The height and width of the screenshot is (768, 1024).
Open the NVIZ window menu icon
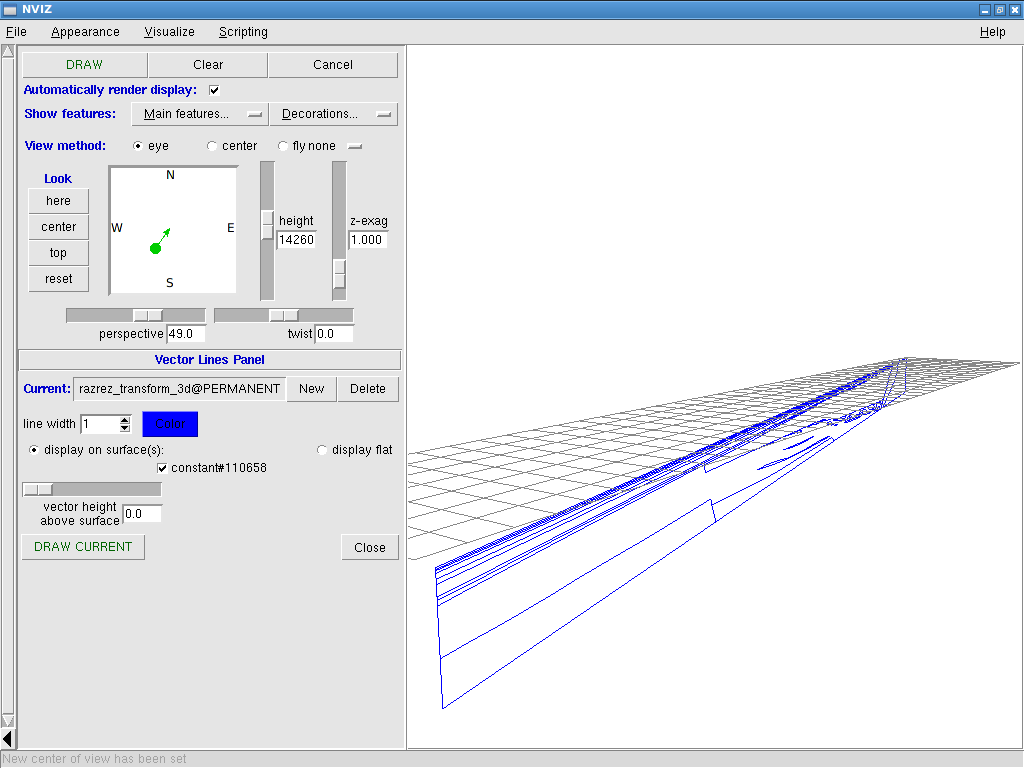pyautogui.click(x=10, y=9)
